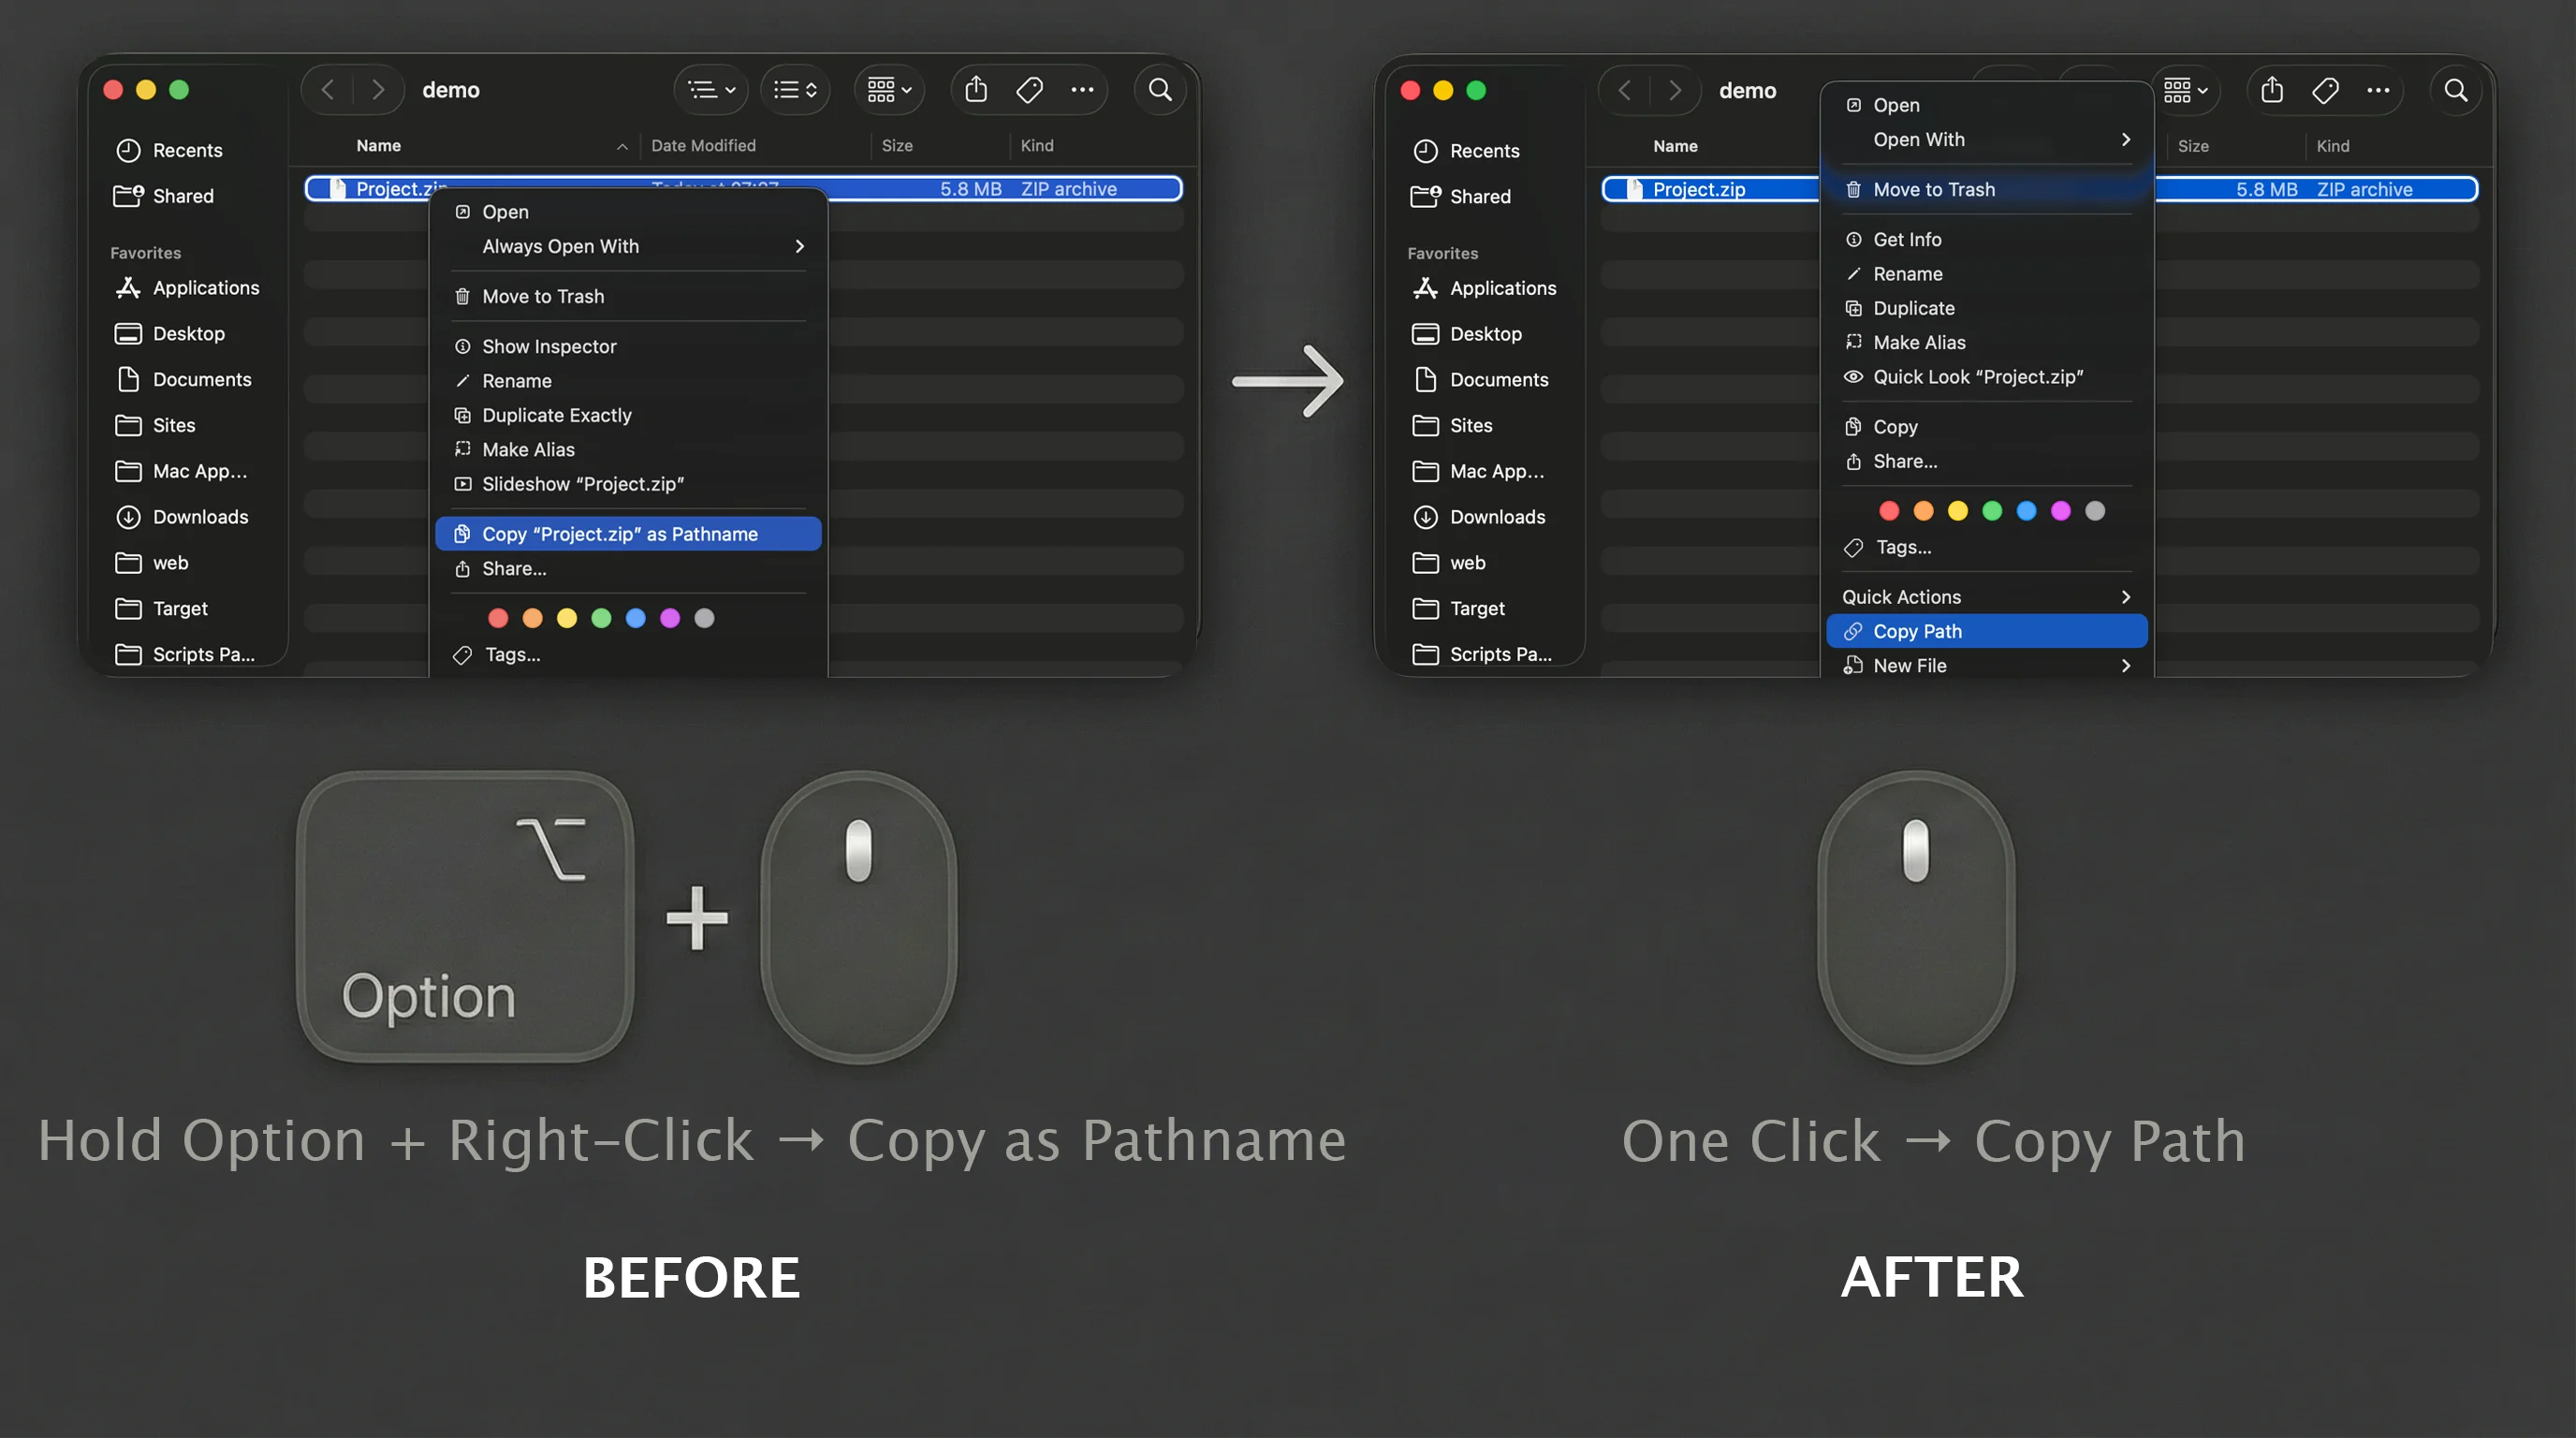
Task: Apply the red tag in the left context menu
Action: (x=498, y=619)
